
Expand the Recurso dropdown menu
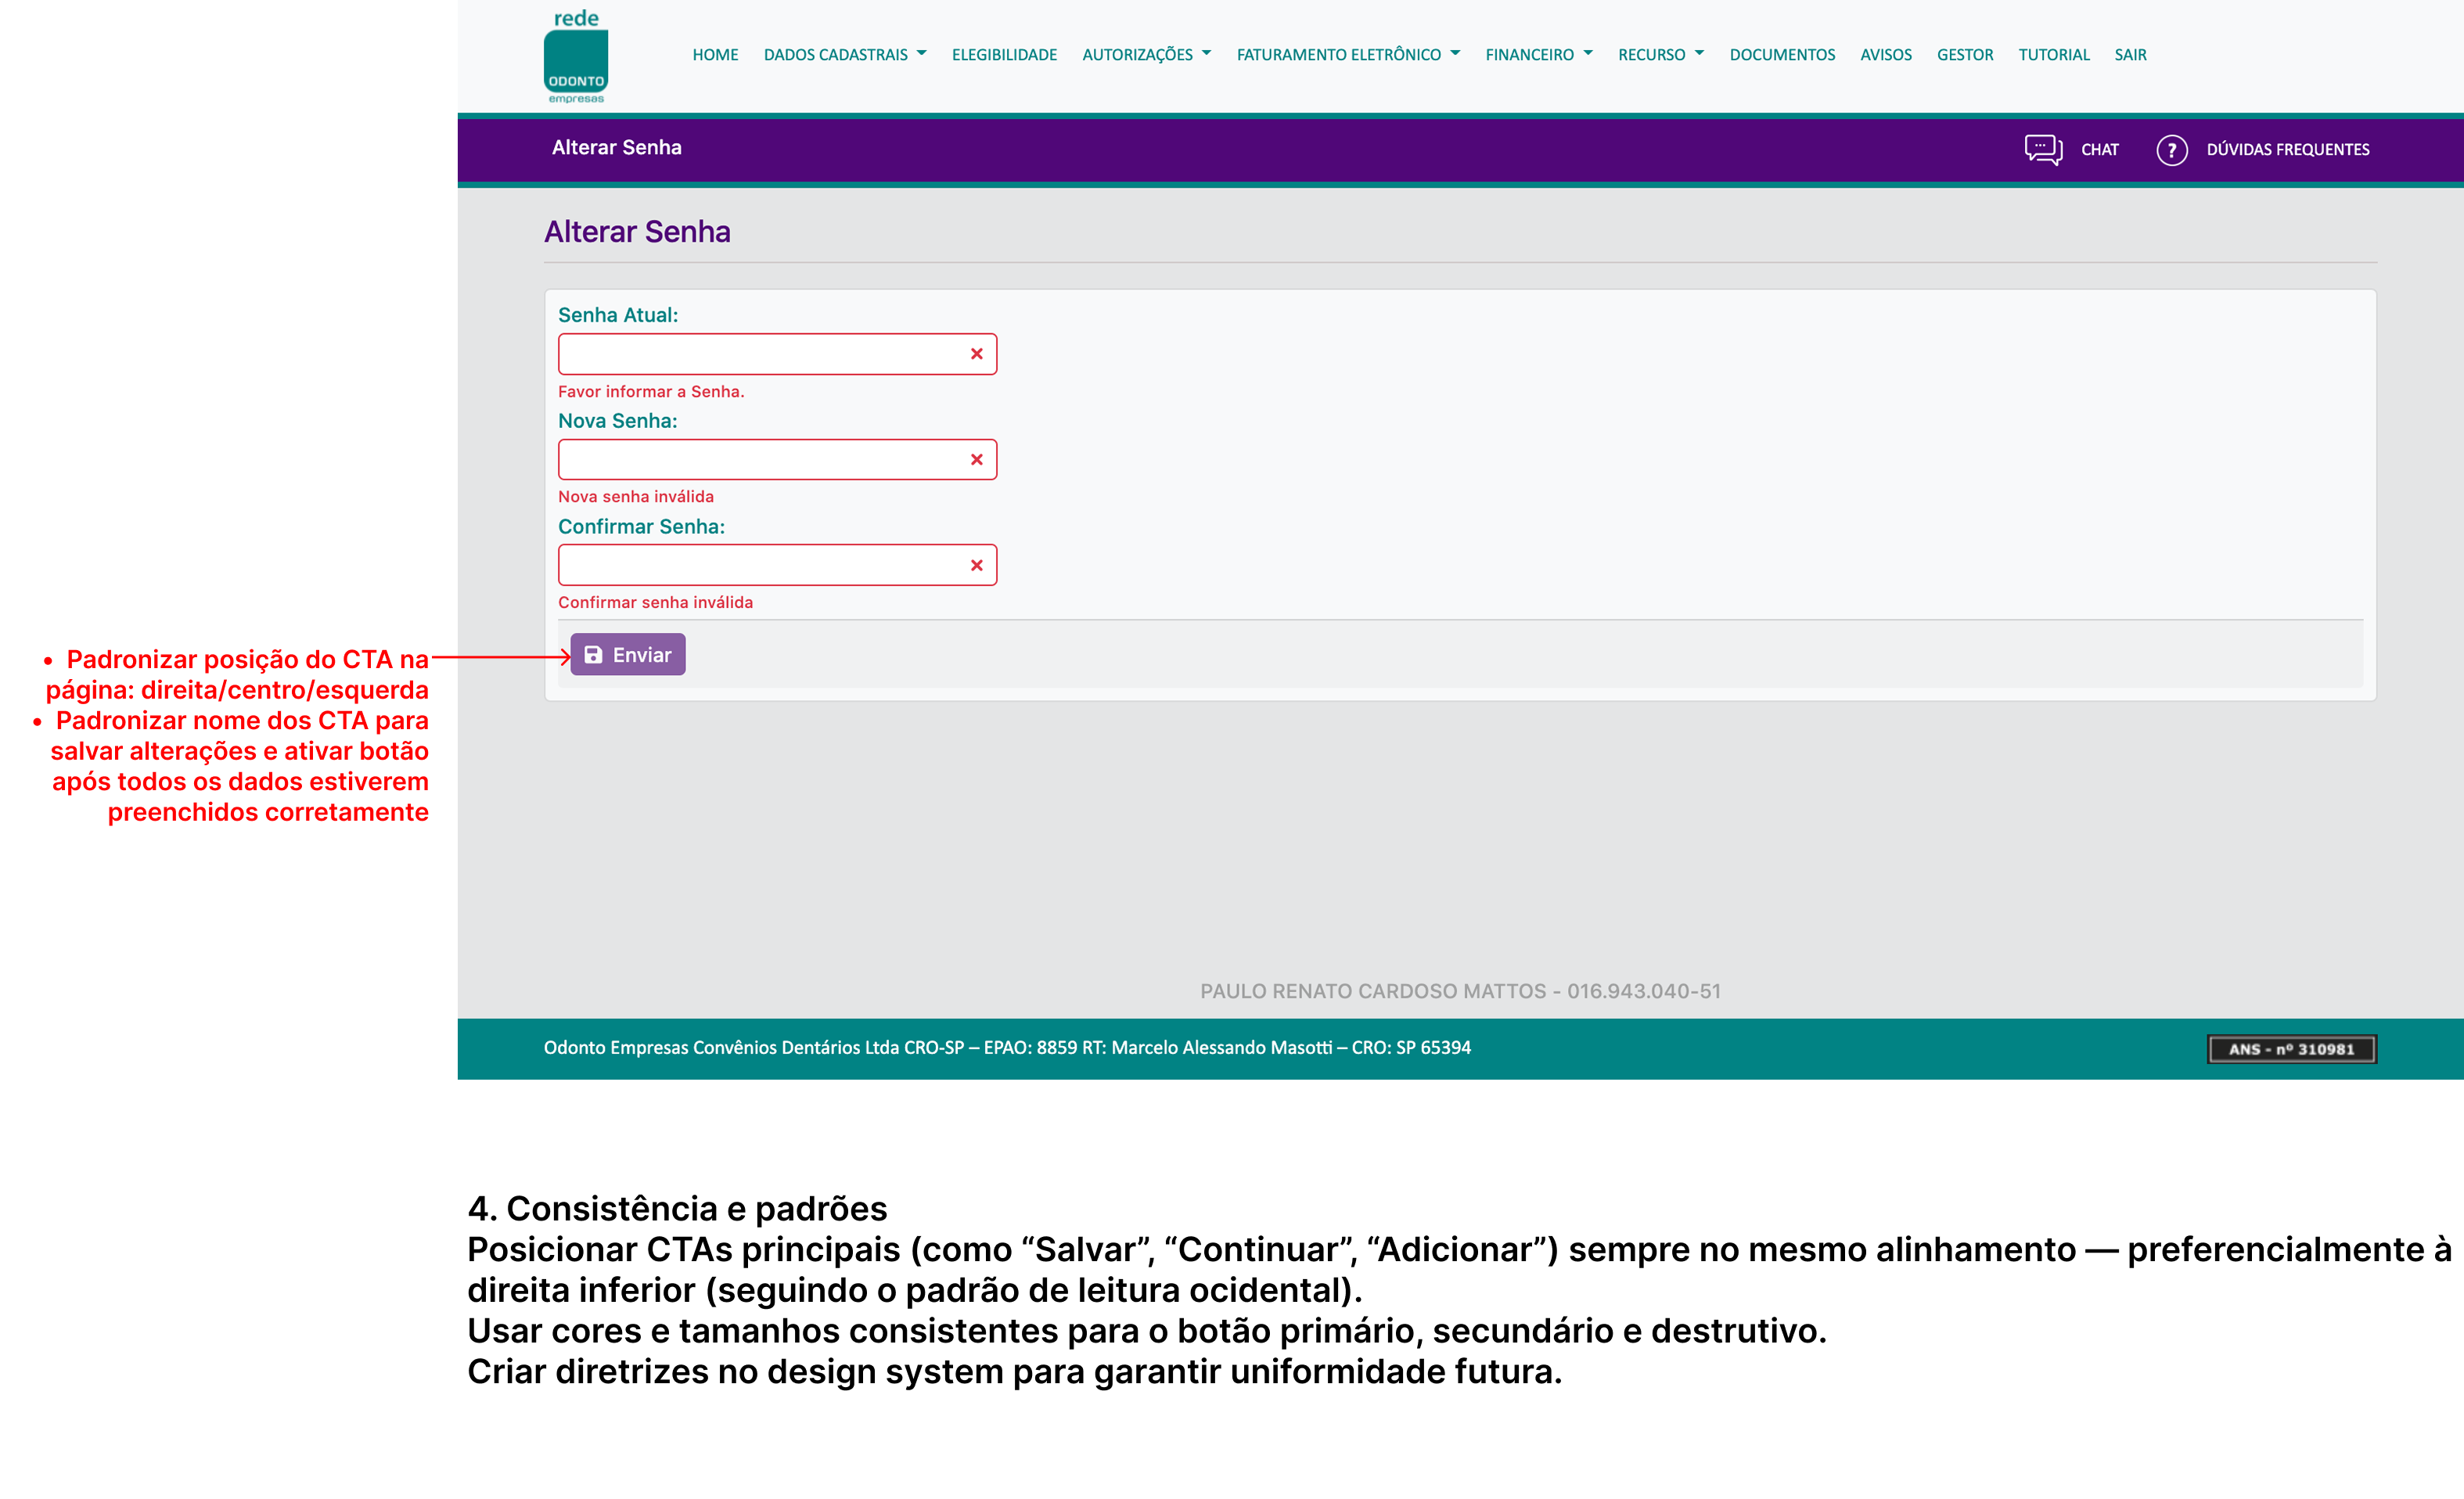pyautogui.click(x=1660, y=55)
